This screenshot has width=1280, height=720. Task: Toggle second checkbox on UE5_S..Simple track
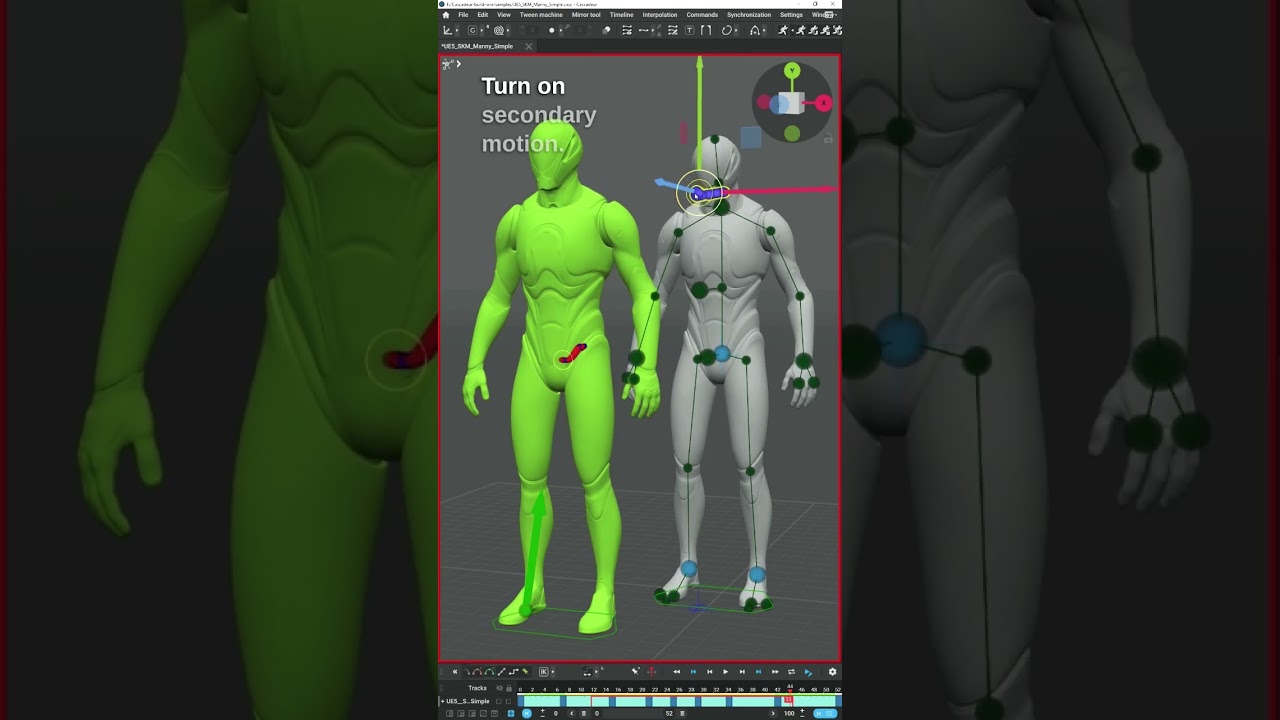(508, 701)
